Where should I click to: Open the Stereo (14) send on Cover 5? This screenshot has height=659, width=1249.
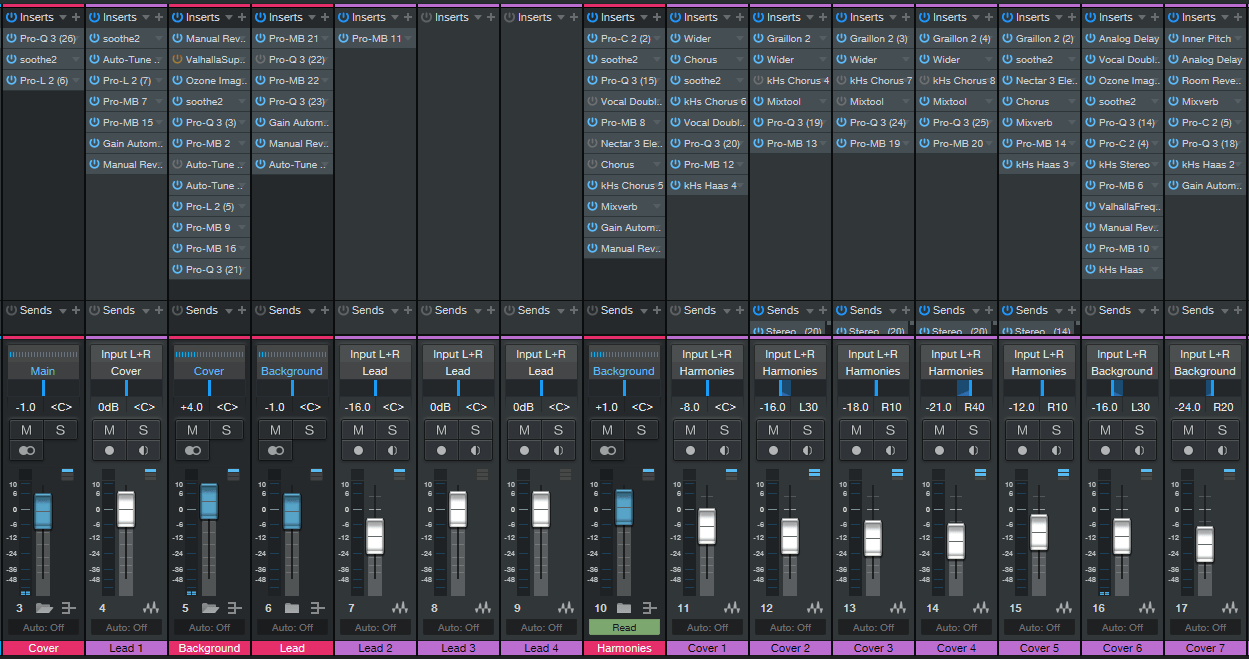click(1039, 330)
